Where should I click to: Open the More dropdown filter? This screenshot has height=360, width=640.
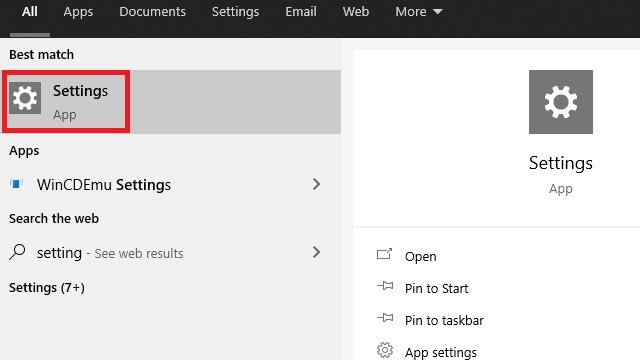click(x=418, y=11)
